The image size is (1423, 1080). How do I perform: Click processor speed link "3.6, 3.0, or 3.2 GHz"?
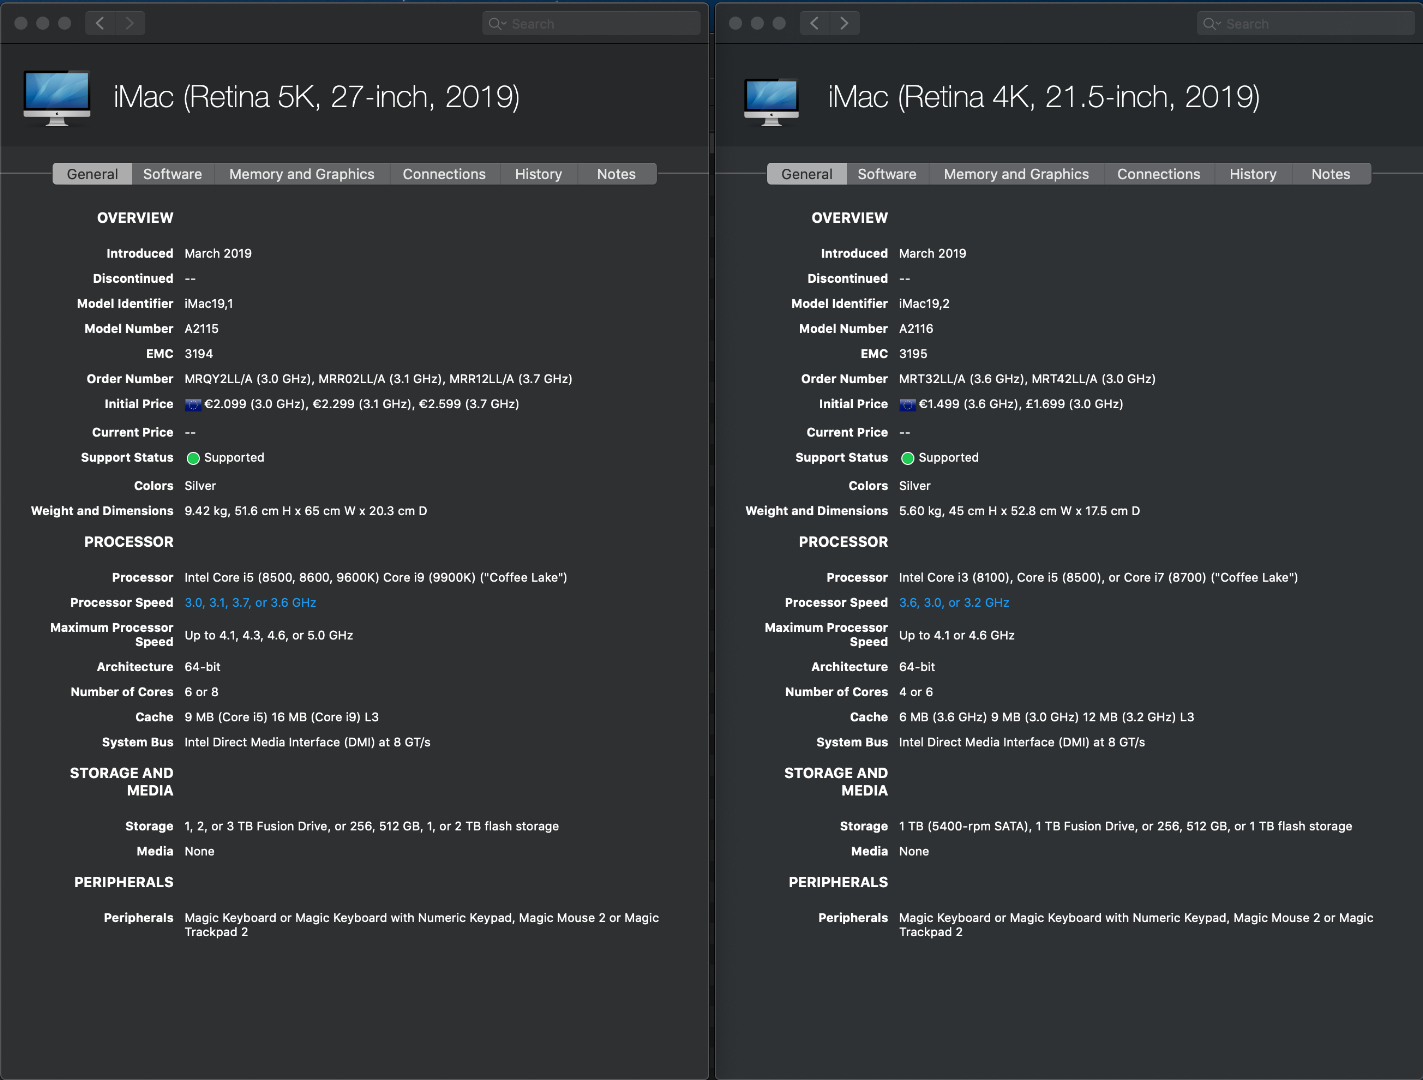tap(954, 603)
